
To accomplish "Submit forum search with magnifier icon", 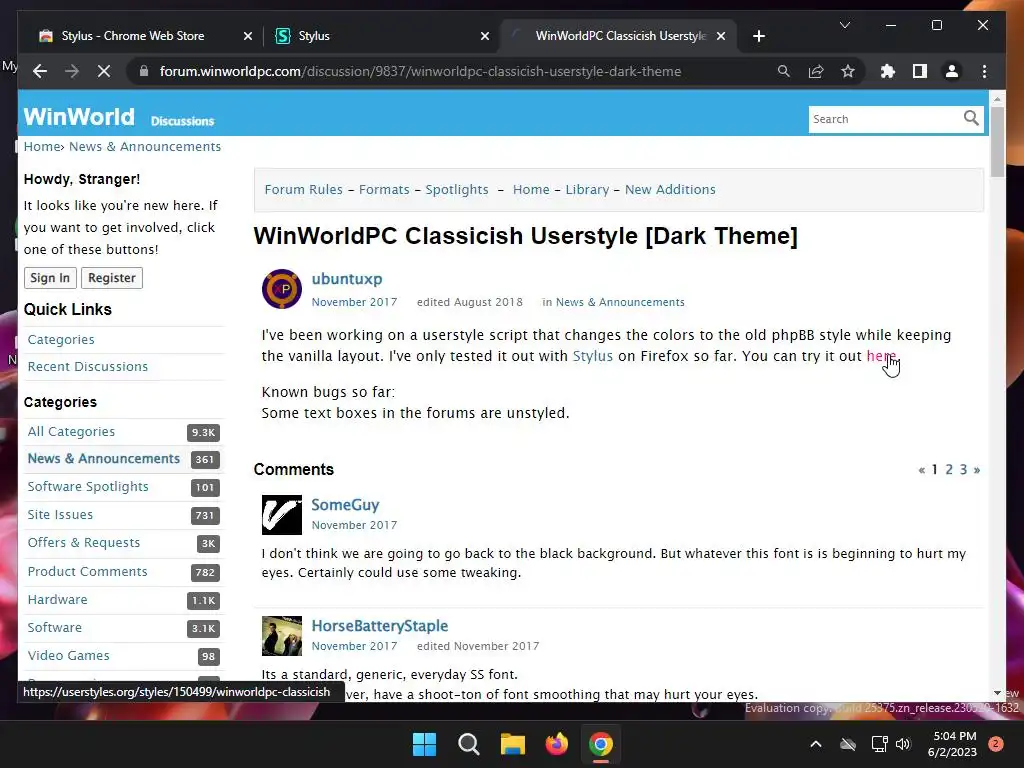I will [x=971, y=118].
